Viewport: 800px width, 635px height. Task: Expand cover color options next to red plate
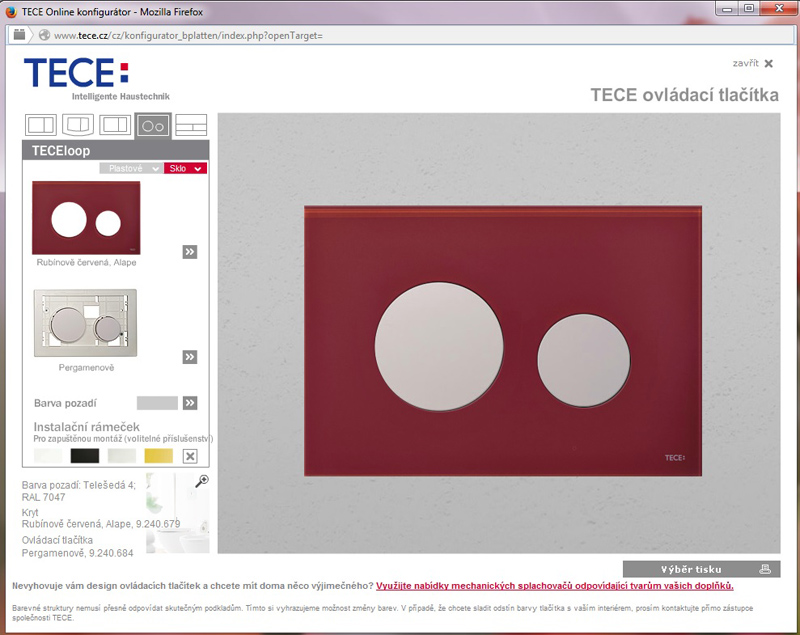point(190,251)
